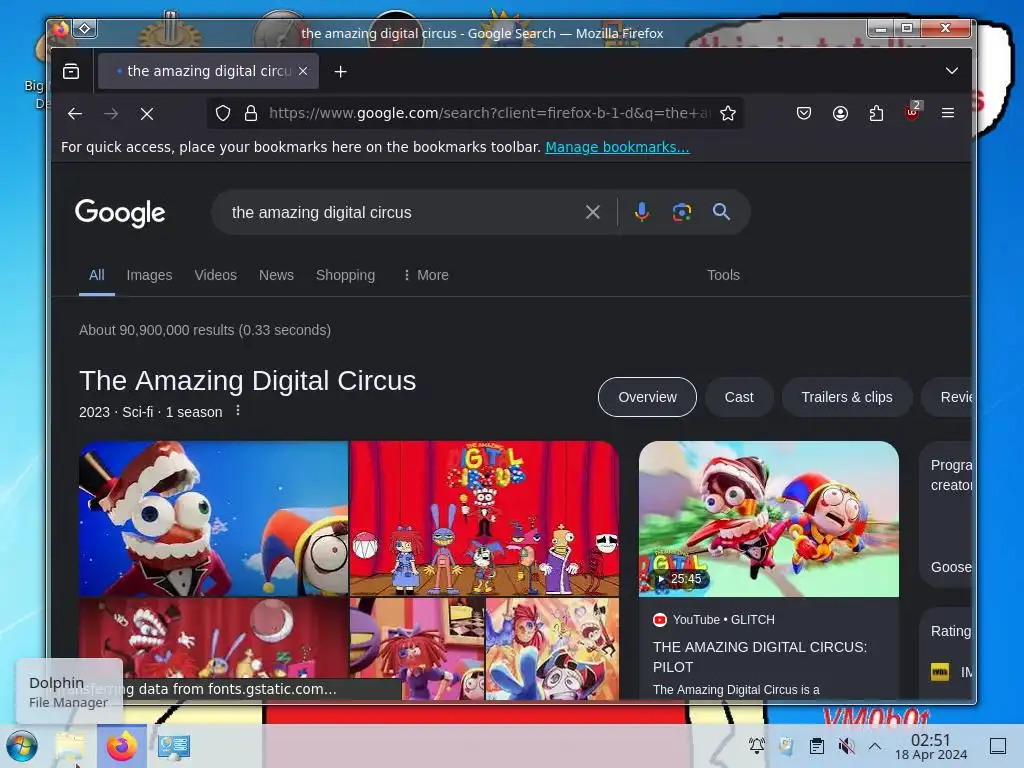1024x768 pixels.
Task: Toggle the keep-on-all-desktops titlebar pin icon
Action: (x=85, y=28)
